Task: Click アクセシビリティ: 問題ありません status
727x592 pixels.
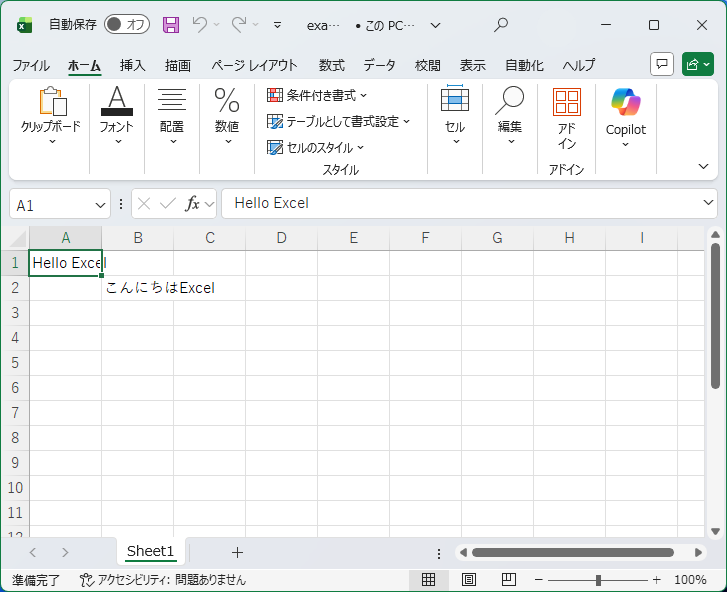Action: tap(163, 580)
